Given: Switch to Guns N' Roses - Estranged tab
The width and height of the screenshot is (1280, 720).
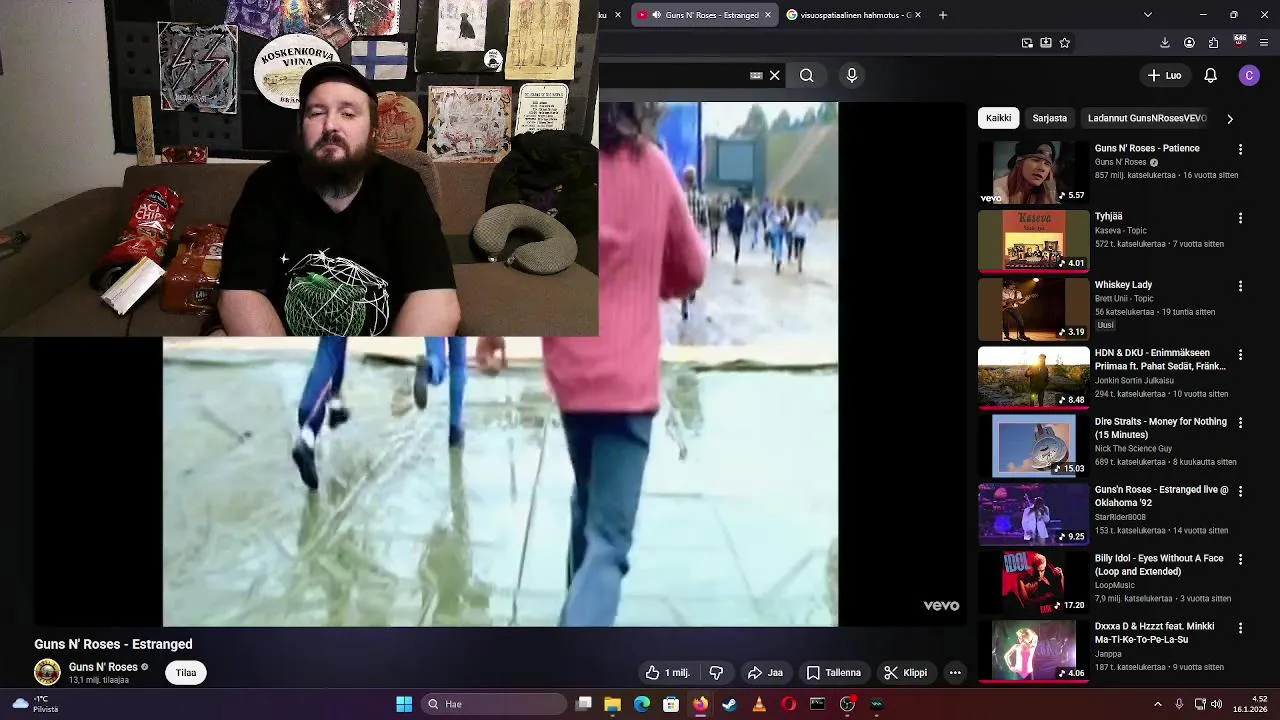Looking at the screenshot, I should click(x=704, y=15).
